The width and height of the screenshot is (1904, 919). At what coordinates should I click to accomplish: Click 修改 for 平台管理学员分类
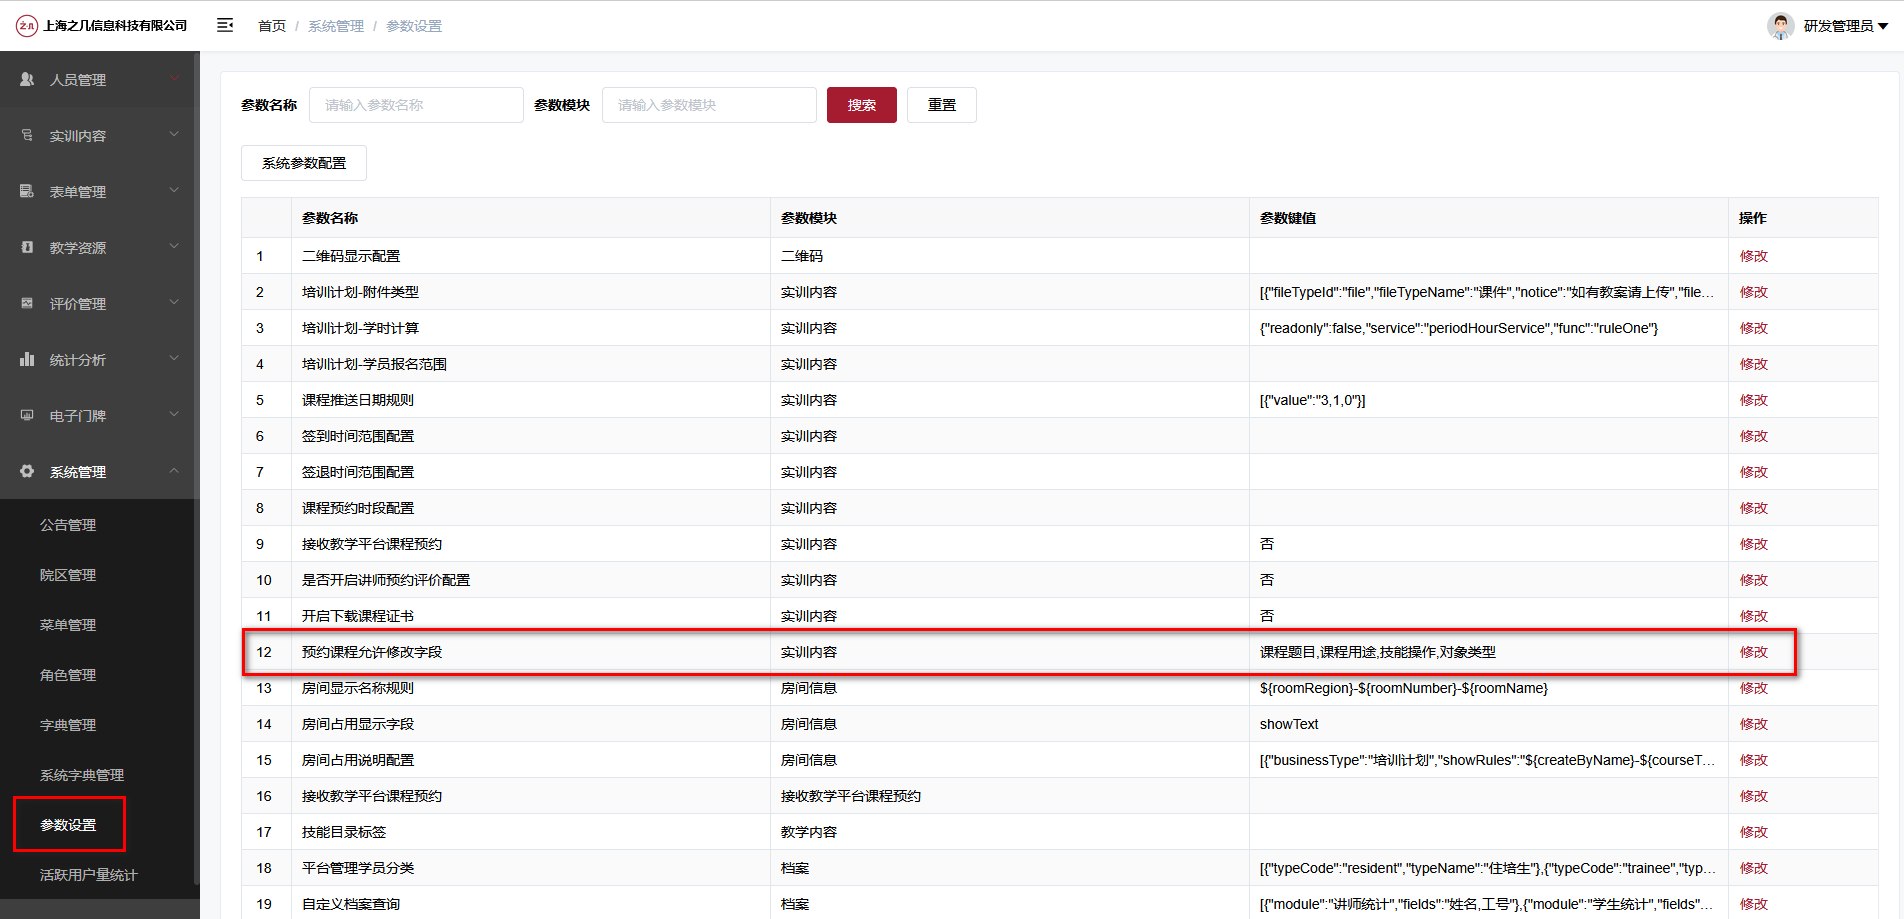1753,868
